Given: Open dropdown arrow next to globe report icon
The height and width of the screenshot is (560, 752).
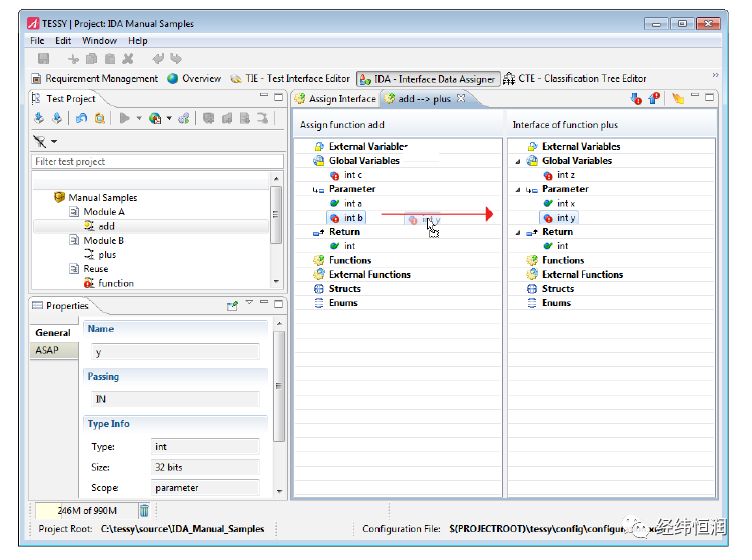Looking at the screenshot, I should [169, 118].
